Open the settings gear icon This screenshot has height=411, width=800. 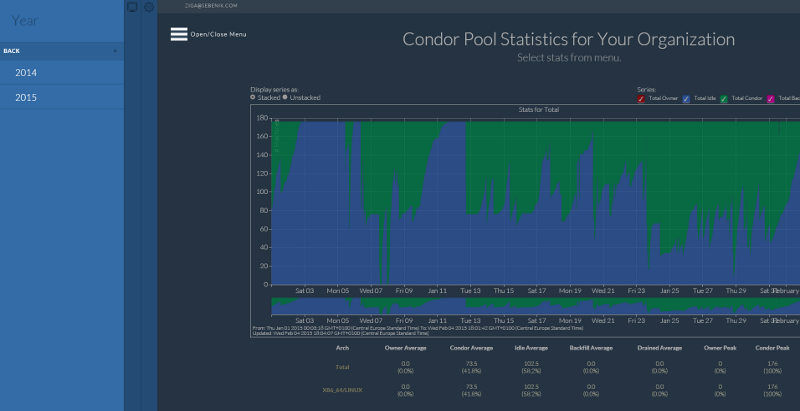click(149, 7)
